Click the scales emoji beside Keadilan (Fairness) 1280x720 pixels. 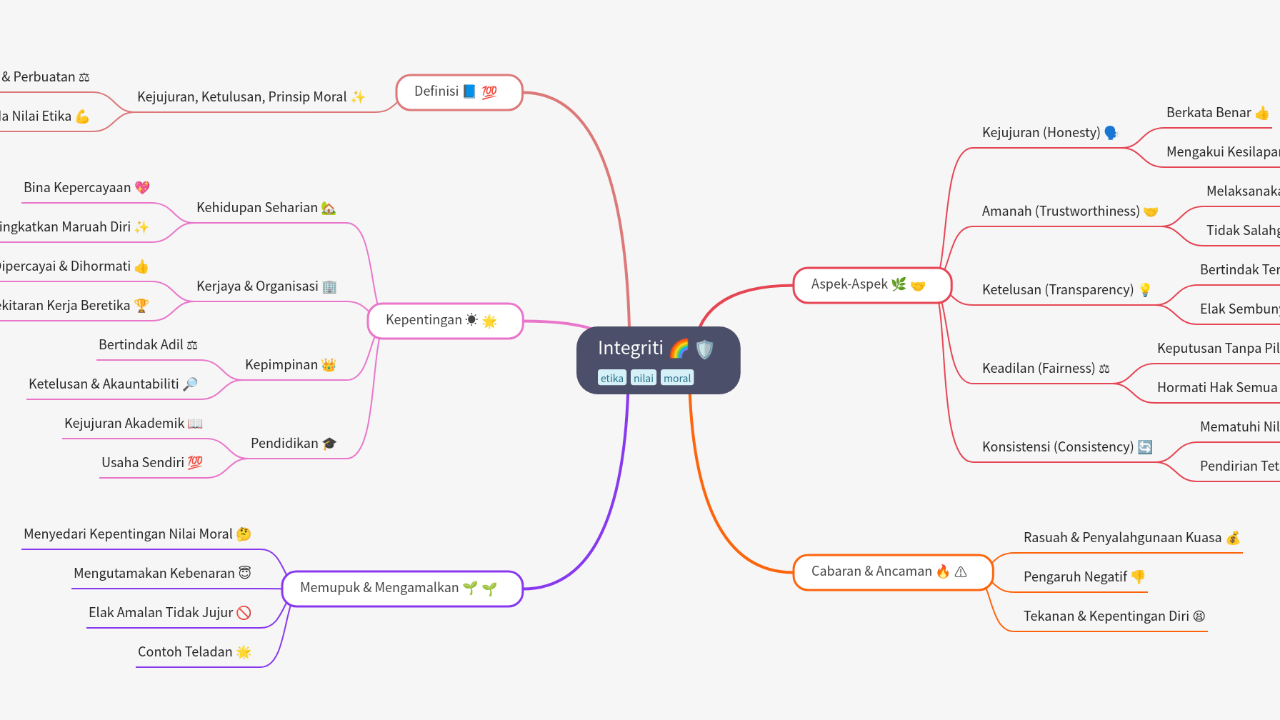[1104, 369]
